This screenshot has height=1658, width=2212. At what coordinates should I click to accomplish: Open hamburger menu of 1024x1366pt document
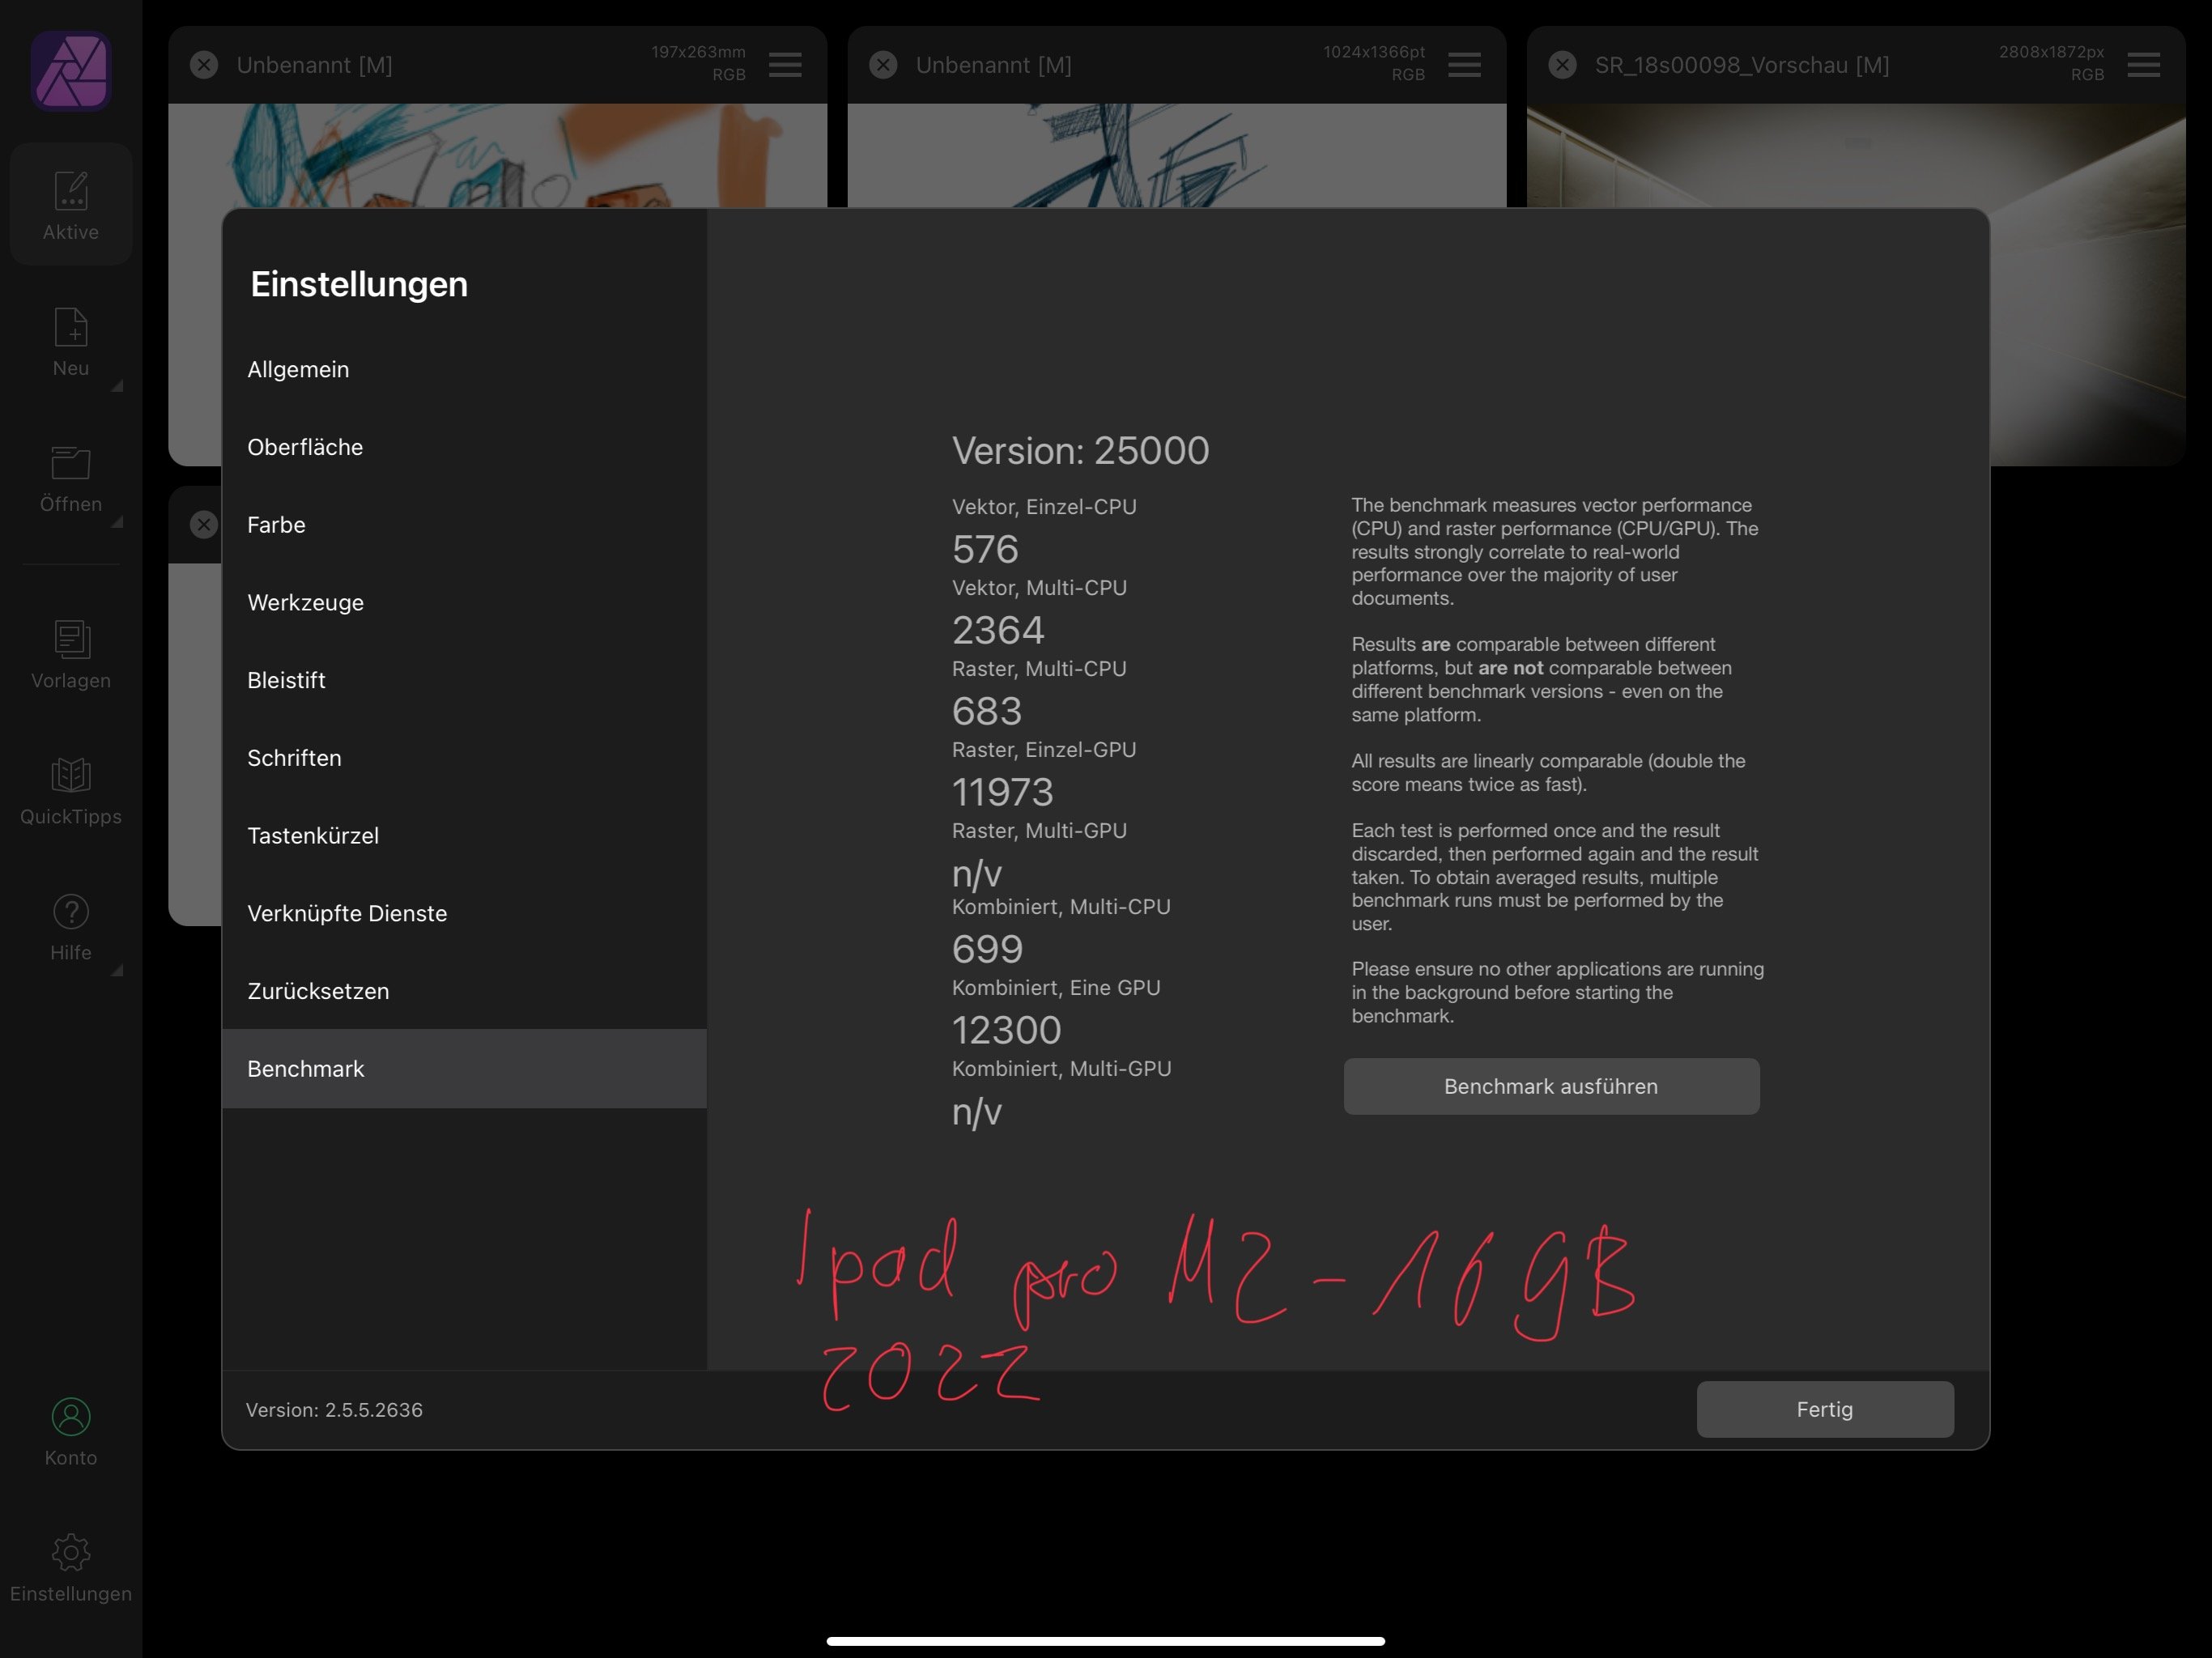[1464, 65]
